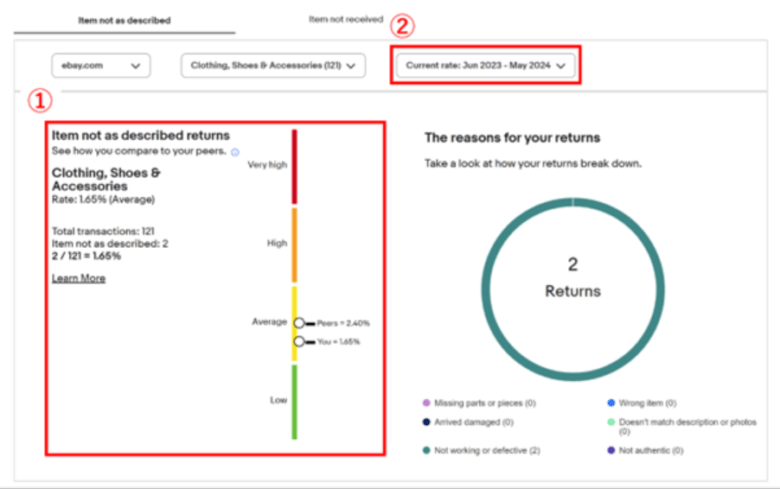Click the red Very high rate bar
Viewport: 780px width, 489px height.
[x=295, y=166]
